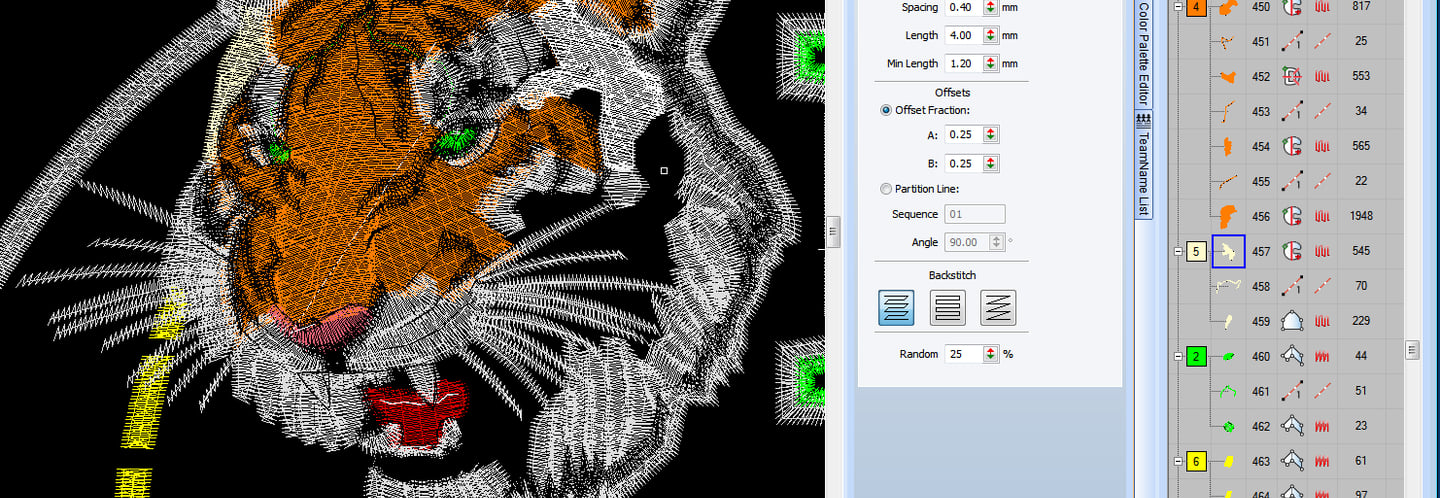Select object 456 orange shape thumbnail
The image size is (1440, 498).
[x=1228, y=216]
